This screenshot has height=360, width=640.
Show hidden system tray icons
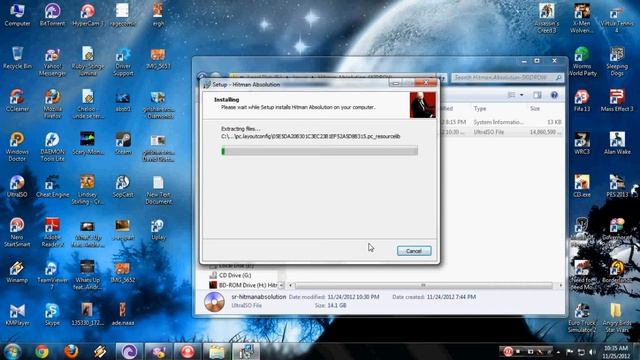coord(558,352)
